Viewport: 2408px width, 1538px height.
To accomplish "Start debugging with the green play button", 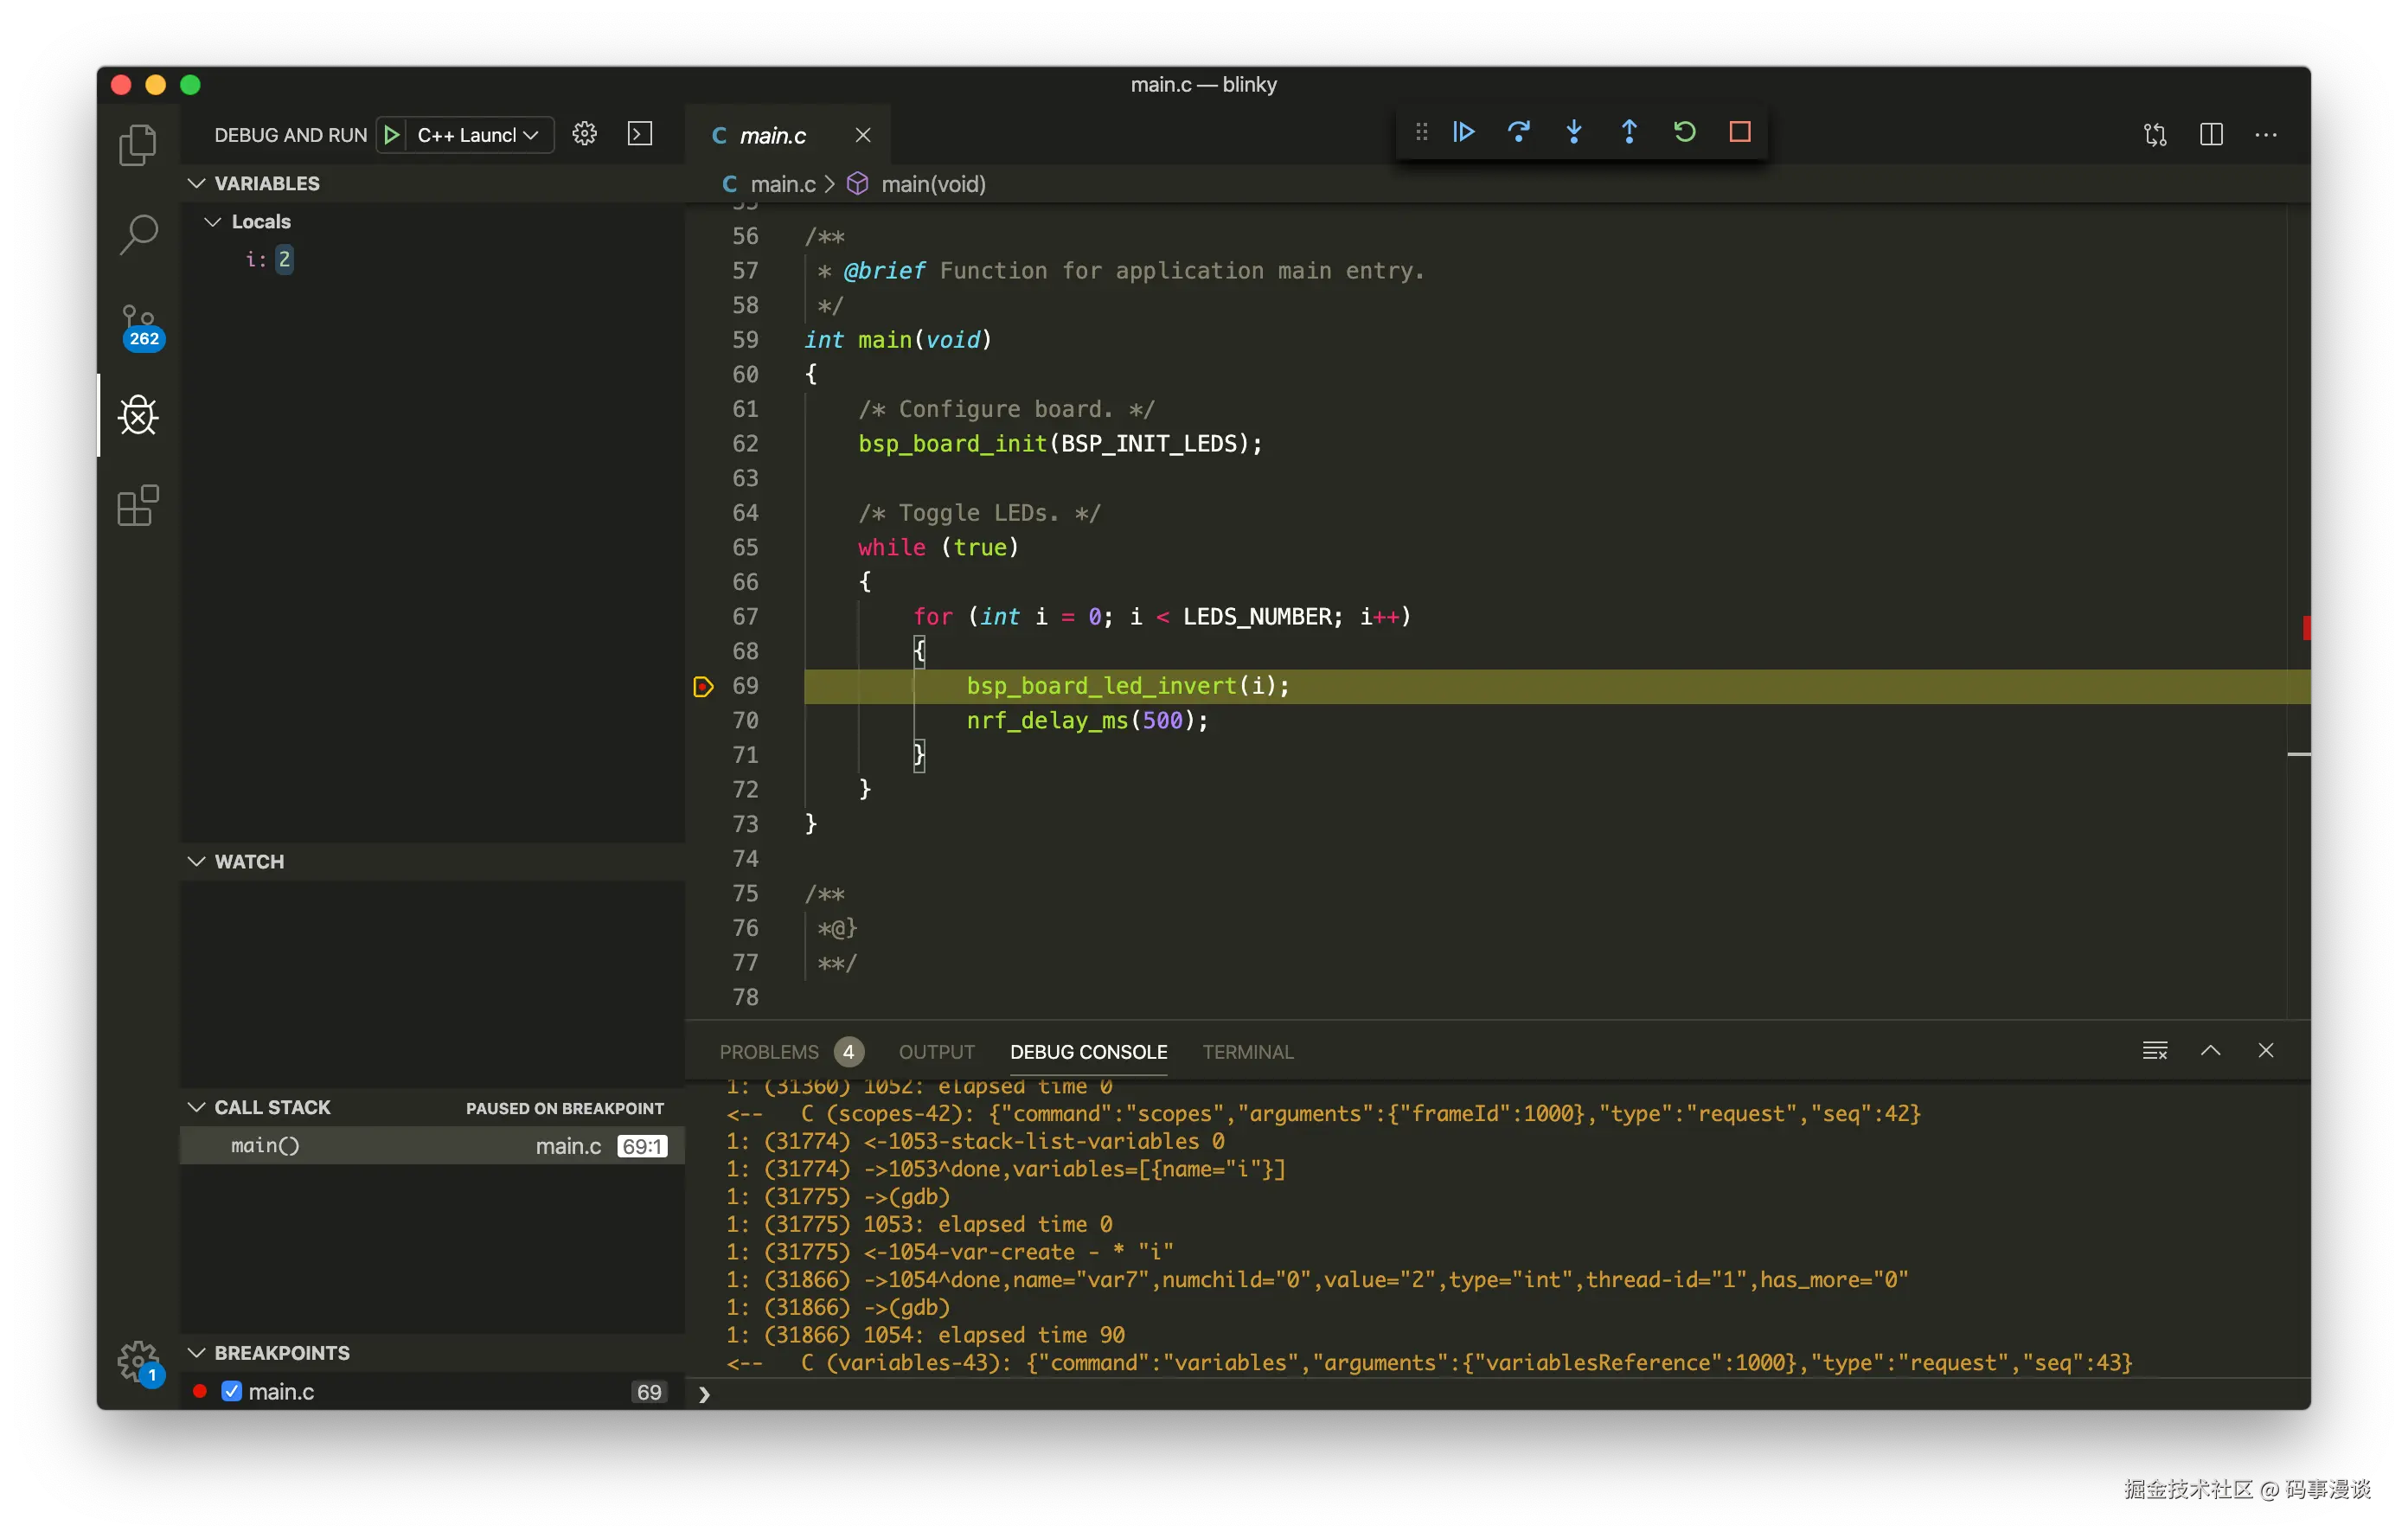I will pos(391,134).
